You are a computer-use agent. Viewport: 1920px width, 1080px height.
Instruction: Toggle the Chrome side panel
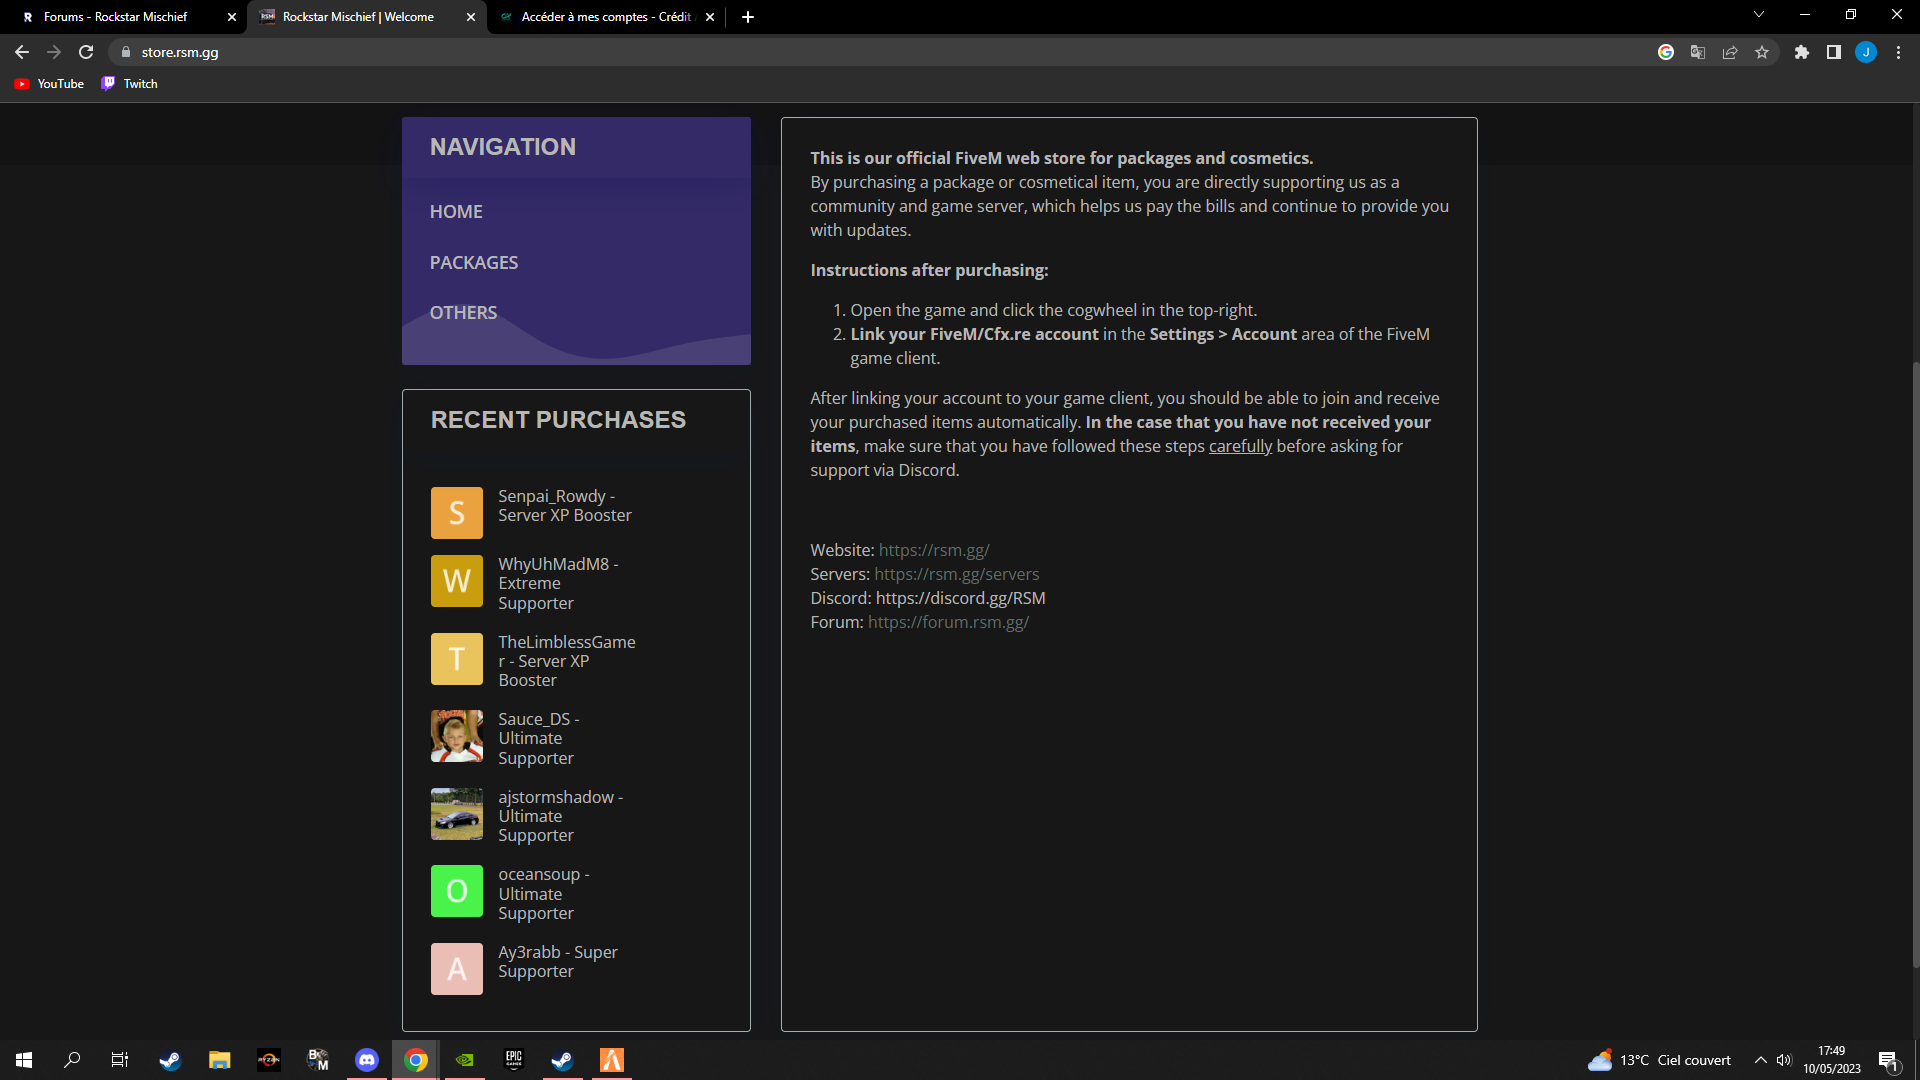[x=1835, y=52]
